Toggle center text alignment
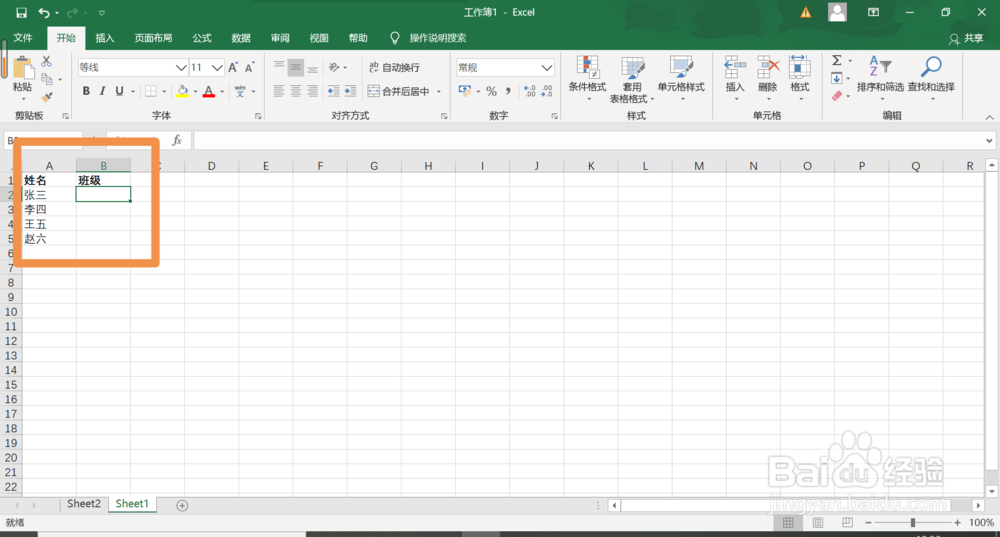1000x537 pixels. pyautogui.click(x=295, y=91)
